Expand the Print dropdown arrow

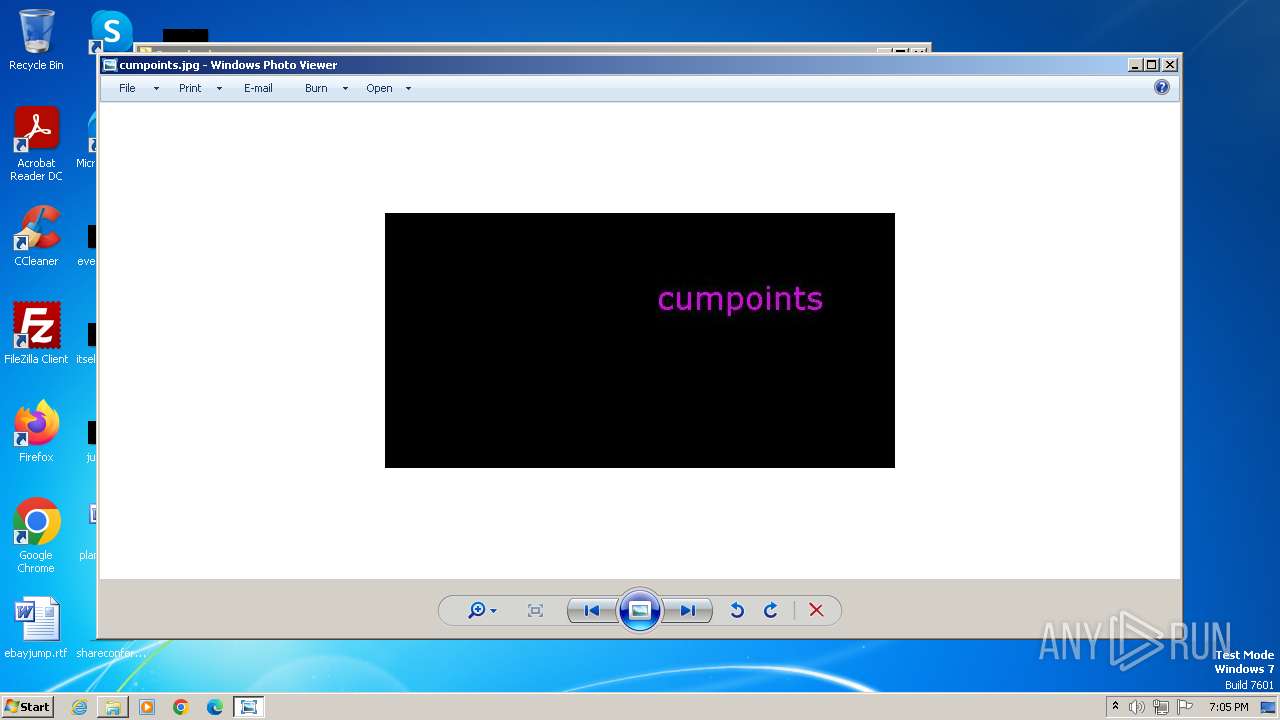pos(219,89)
